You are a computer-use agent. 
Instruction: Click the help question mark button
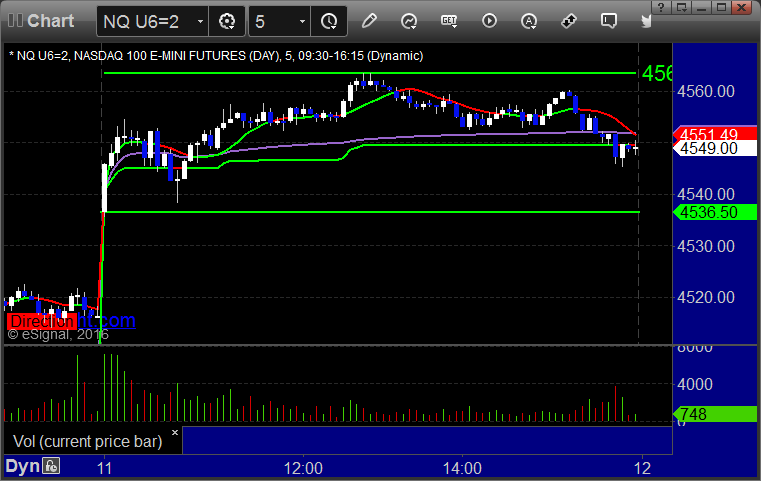tap(661, 7)
